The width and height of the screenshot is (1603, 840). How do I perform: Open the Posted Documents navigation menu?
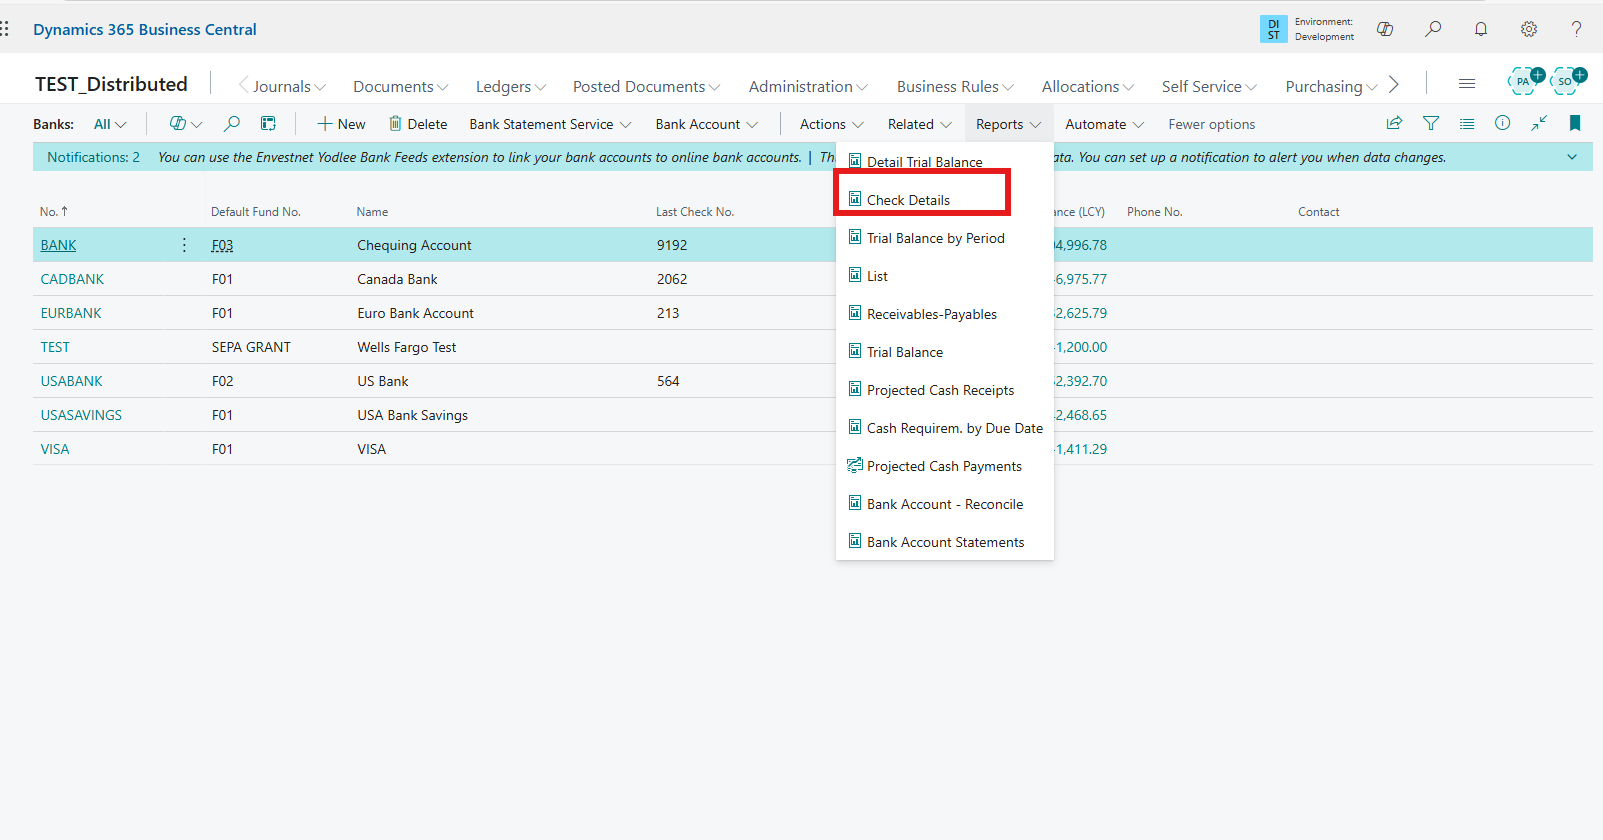point(646,86)
